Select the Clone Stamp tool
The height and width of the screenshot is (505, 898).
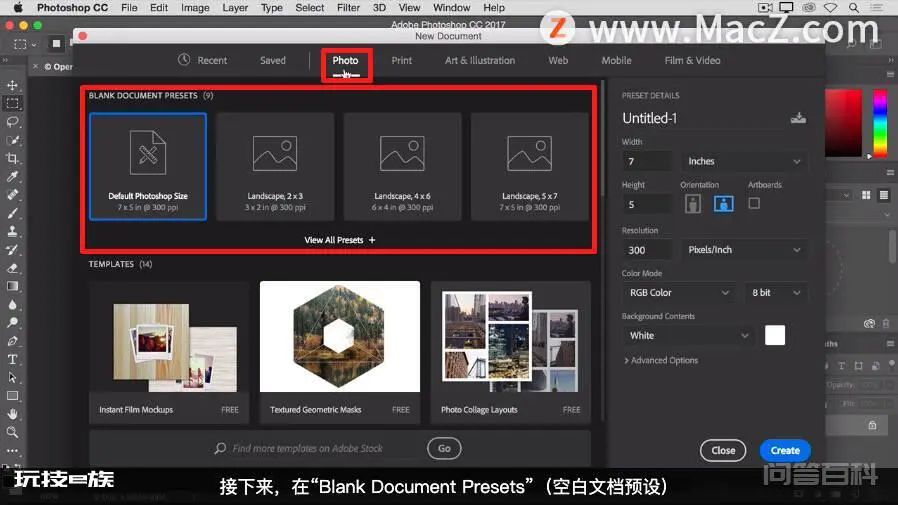(x=12, y=232)
